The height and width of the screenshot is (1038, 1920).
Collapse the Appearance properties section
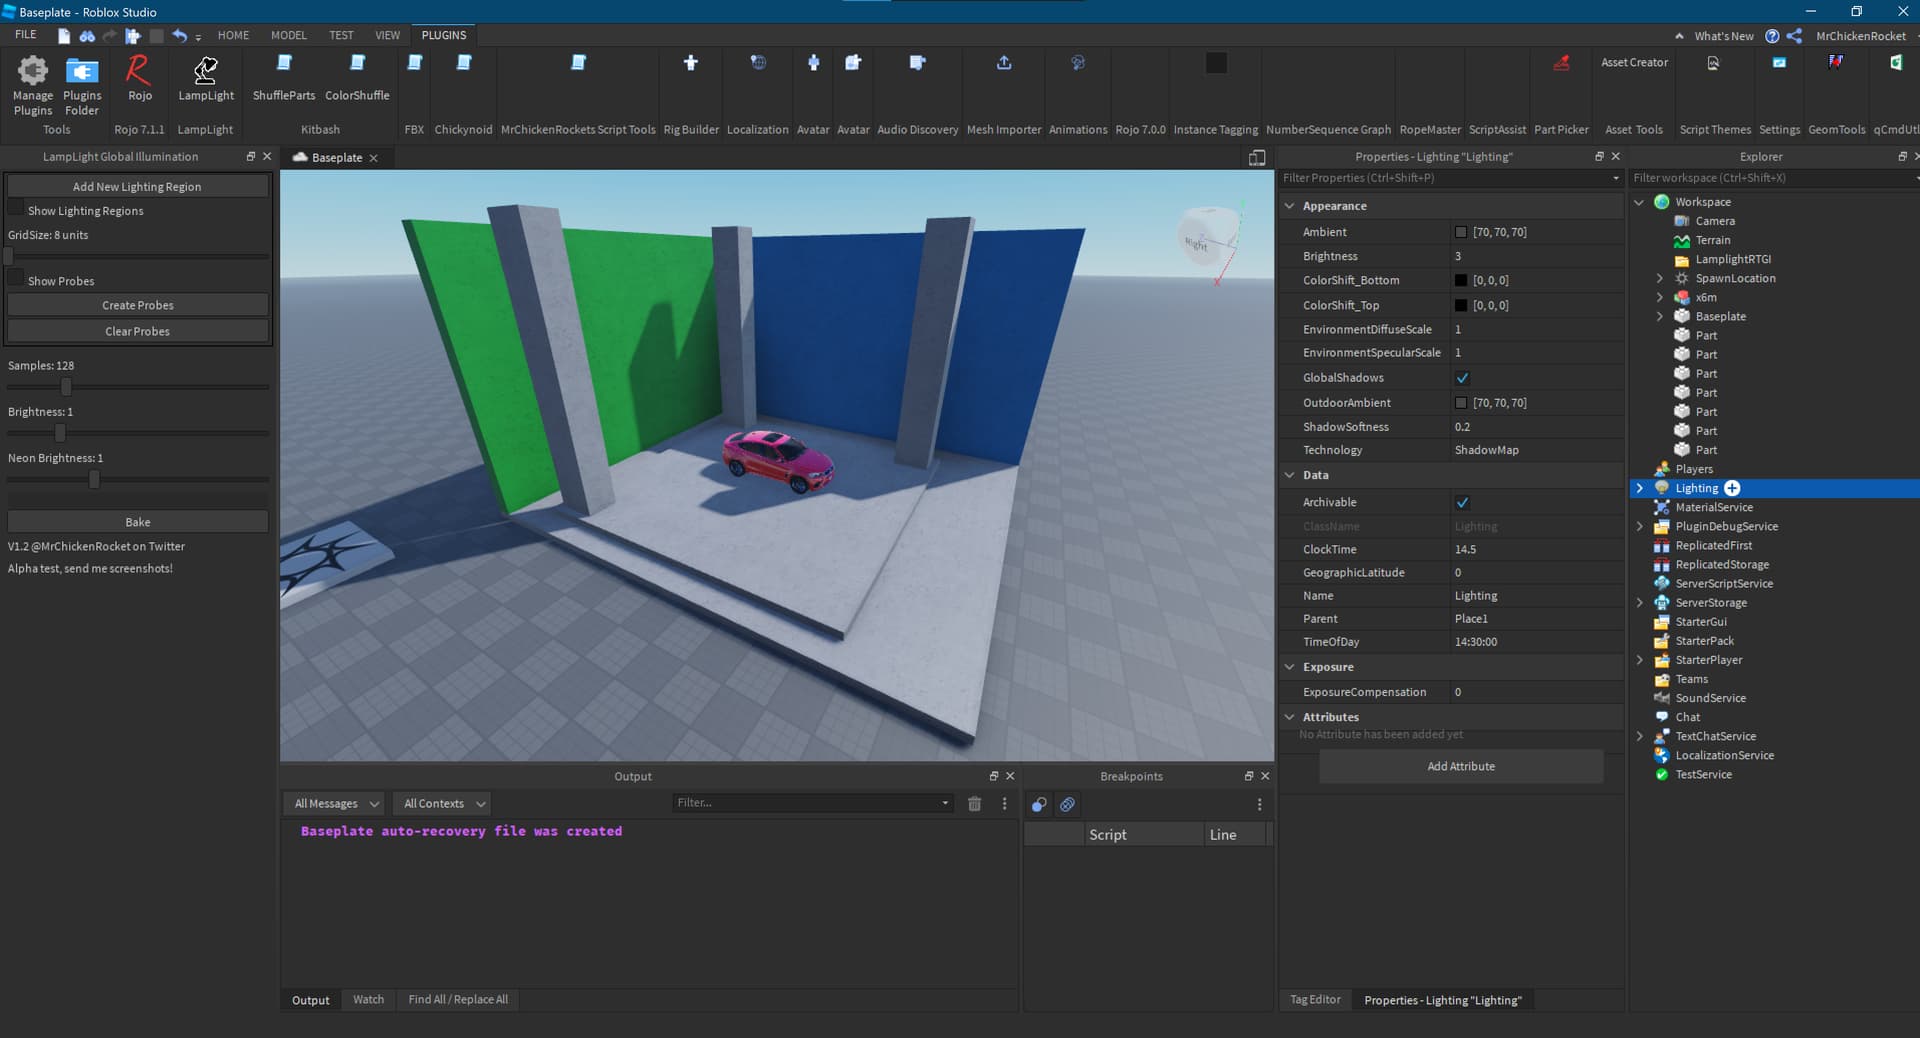(1290, 206)
